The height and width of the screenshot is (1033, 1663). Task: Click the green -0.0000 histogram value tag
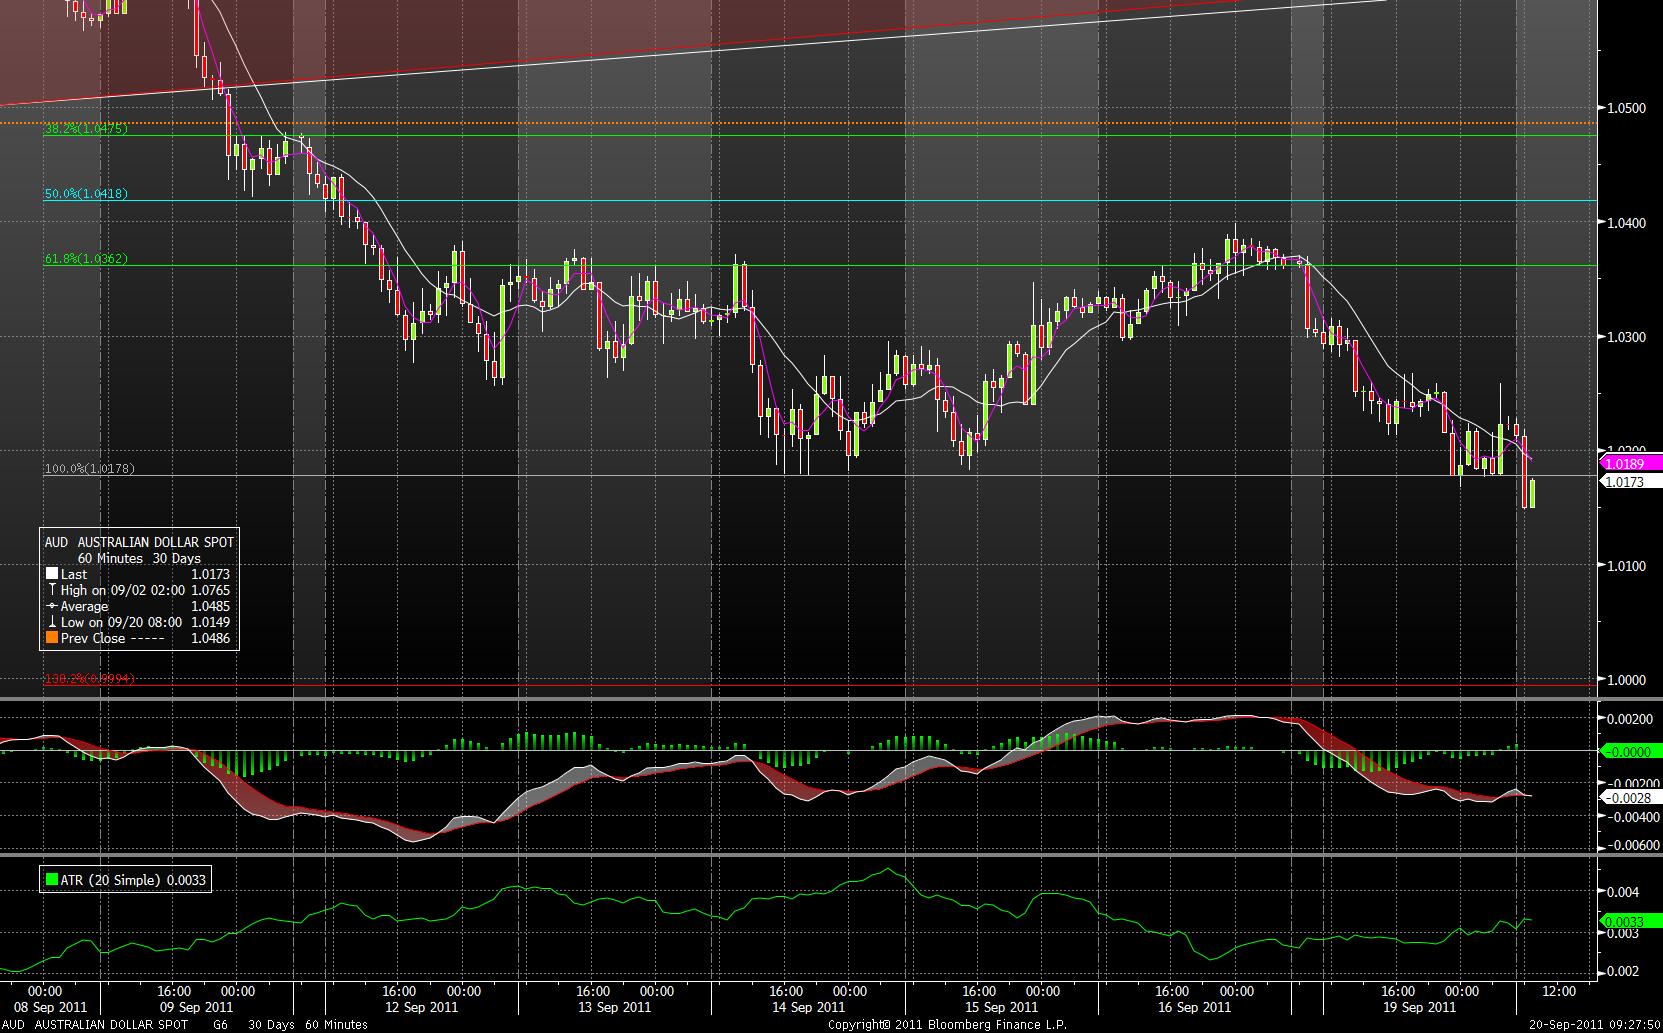click(1629, 751)
